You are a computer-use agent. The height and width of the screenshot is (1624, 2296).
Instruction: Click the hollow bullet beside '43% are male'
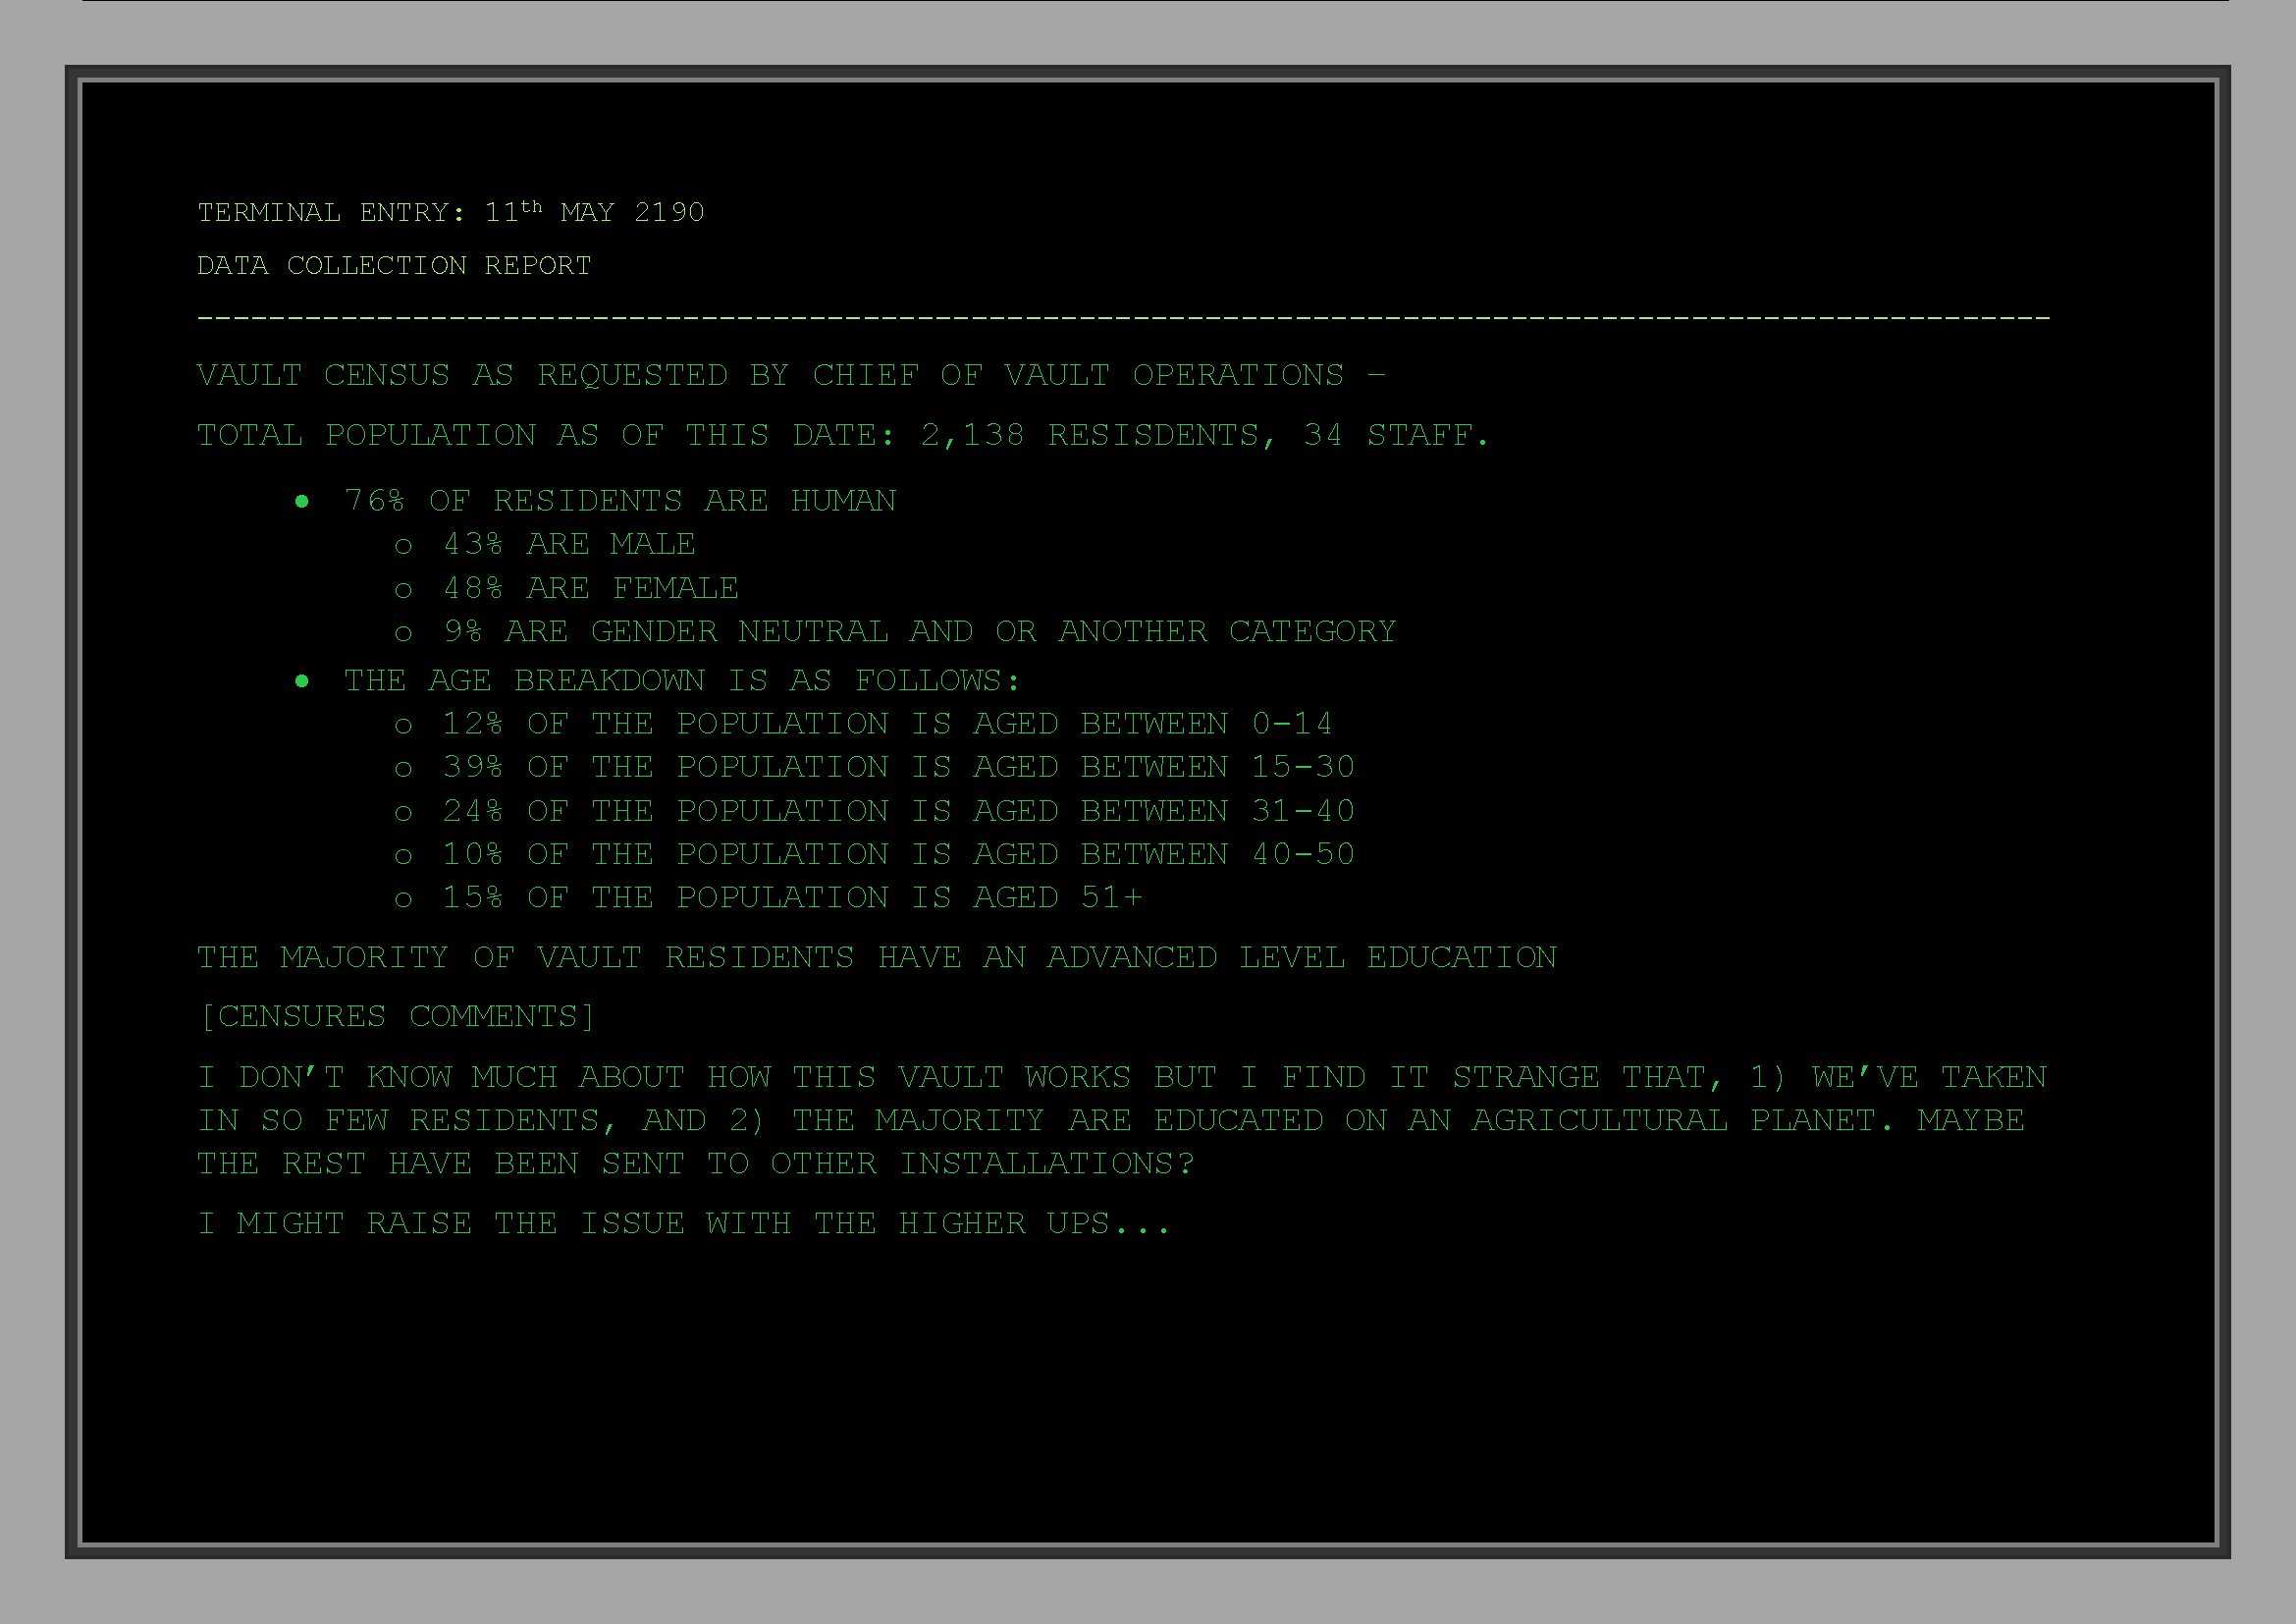[403, 547]
